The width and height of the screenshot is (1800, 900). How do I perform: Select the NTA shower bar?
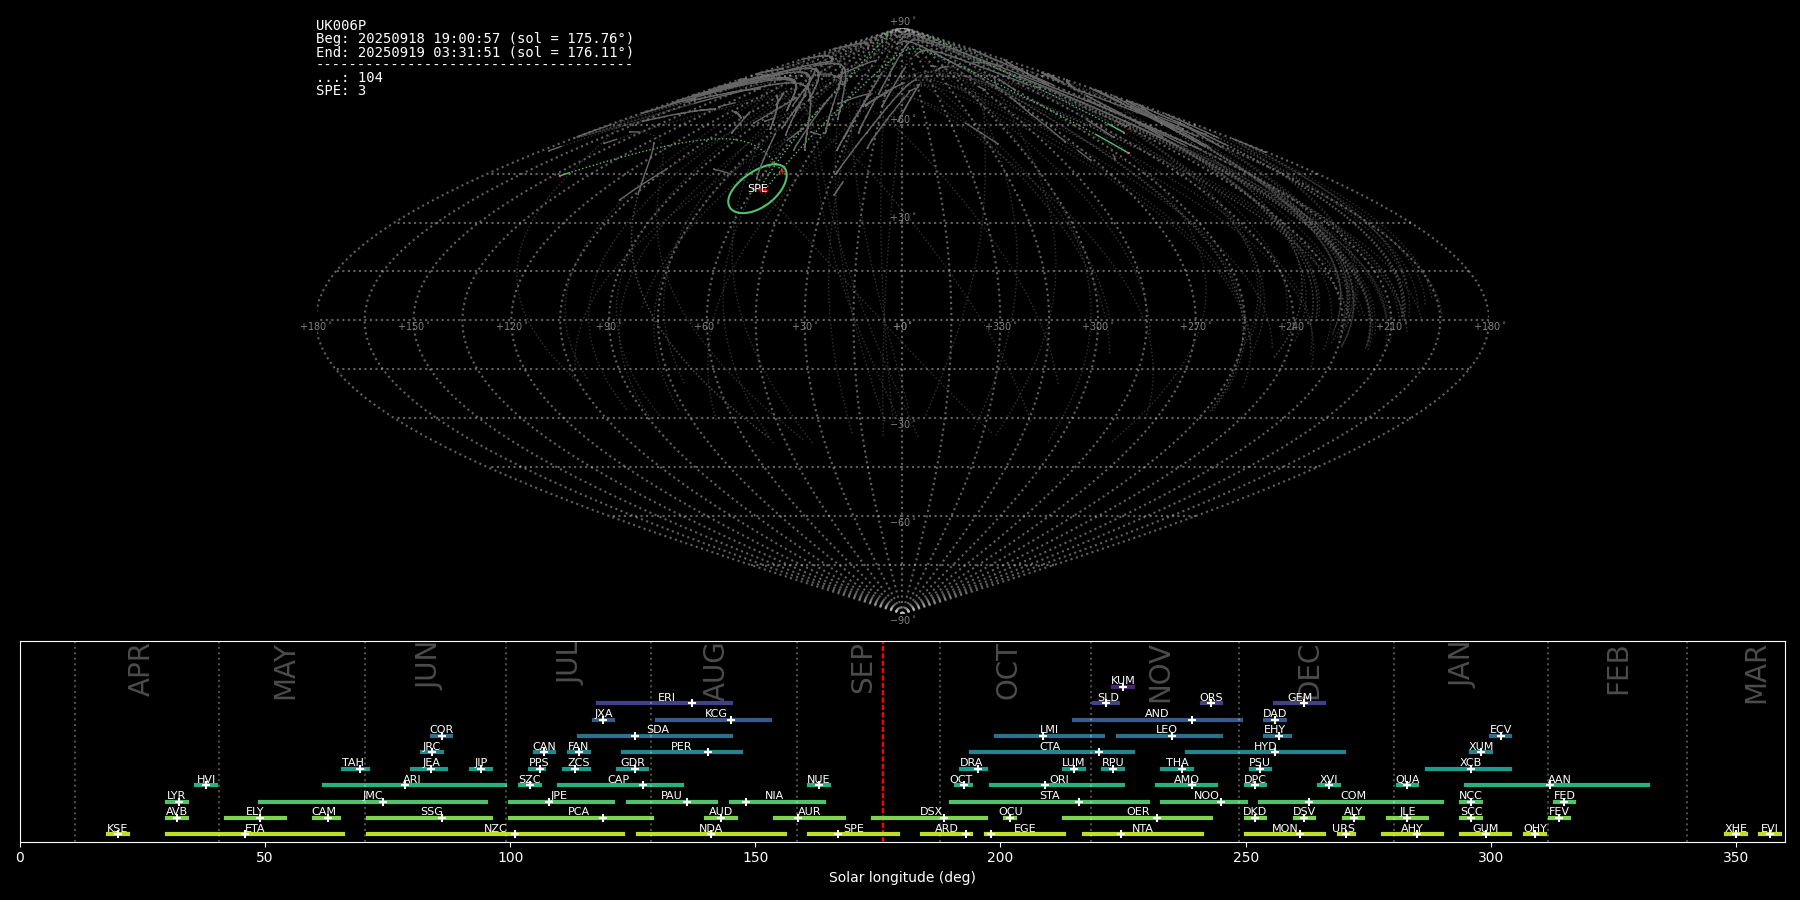1142,834
